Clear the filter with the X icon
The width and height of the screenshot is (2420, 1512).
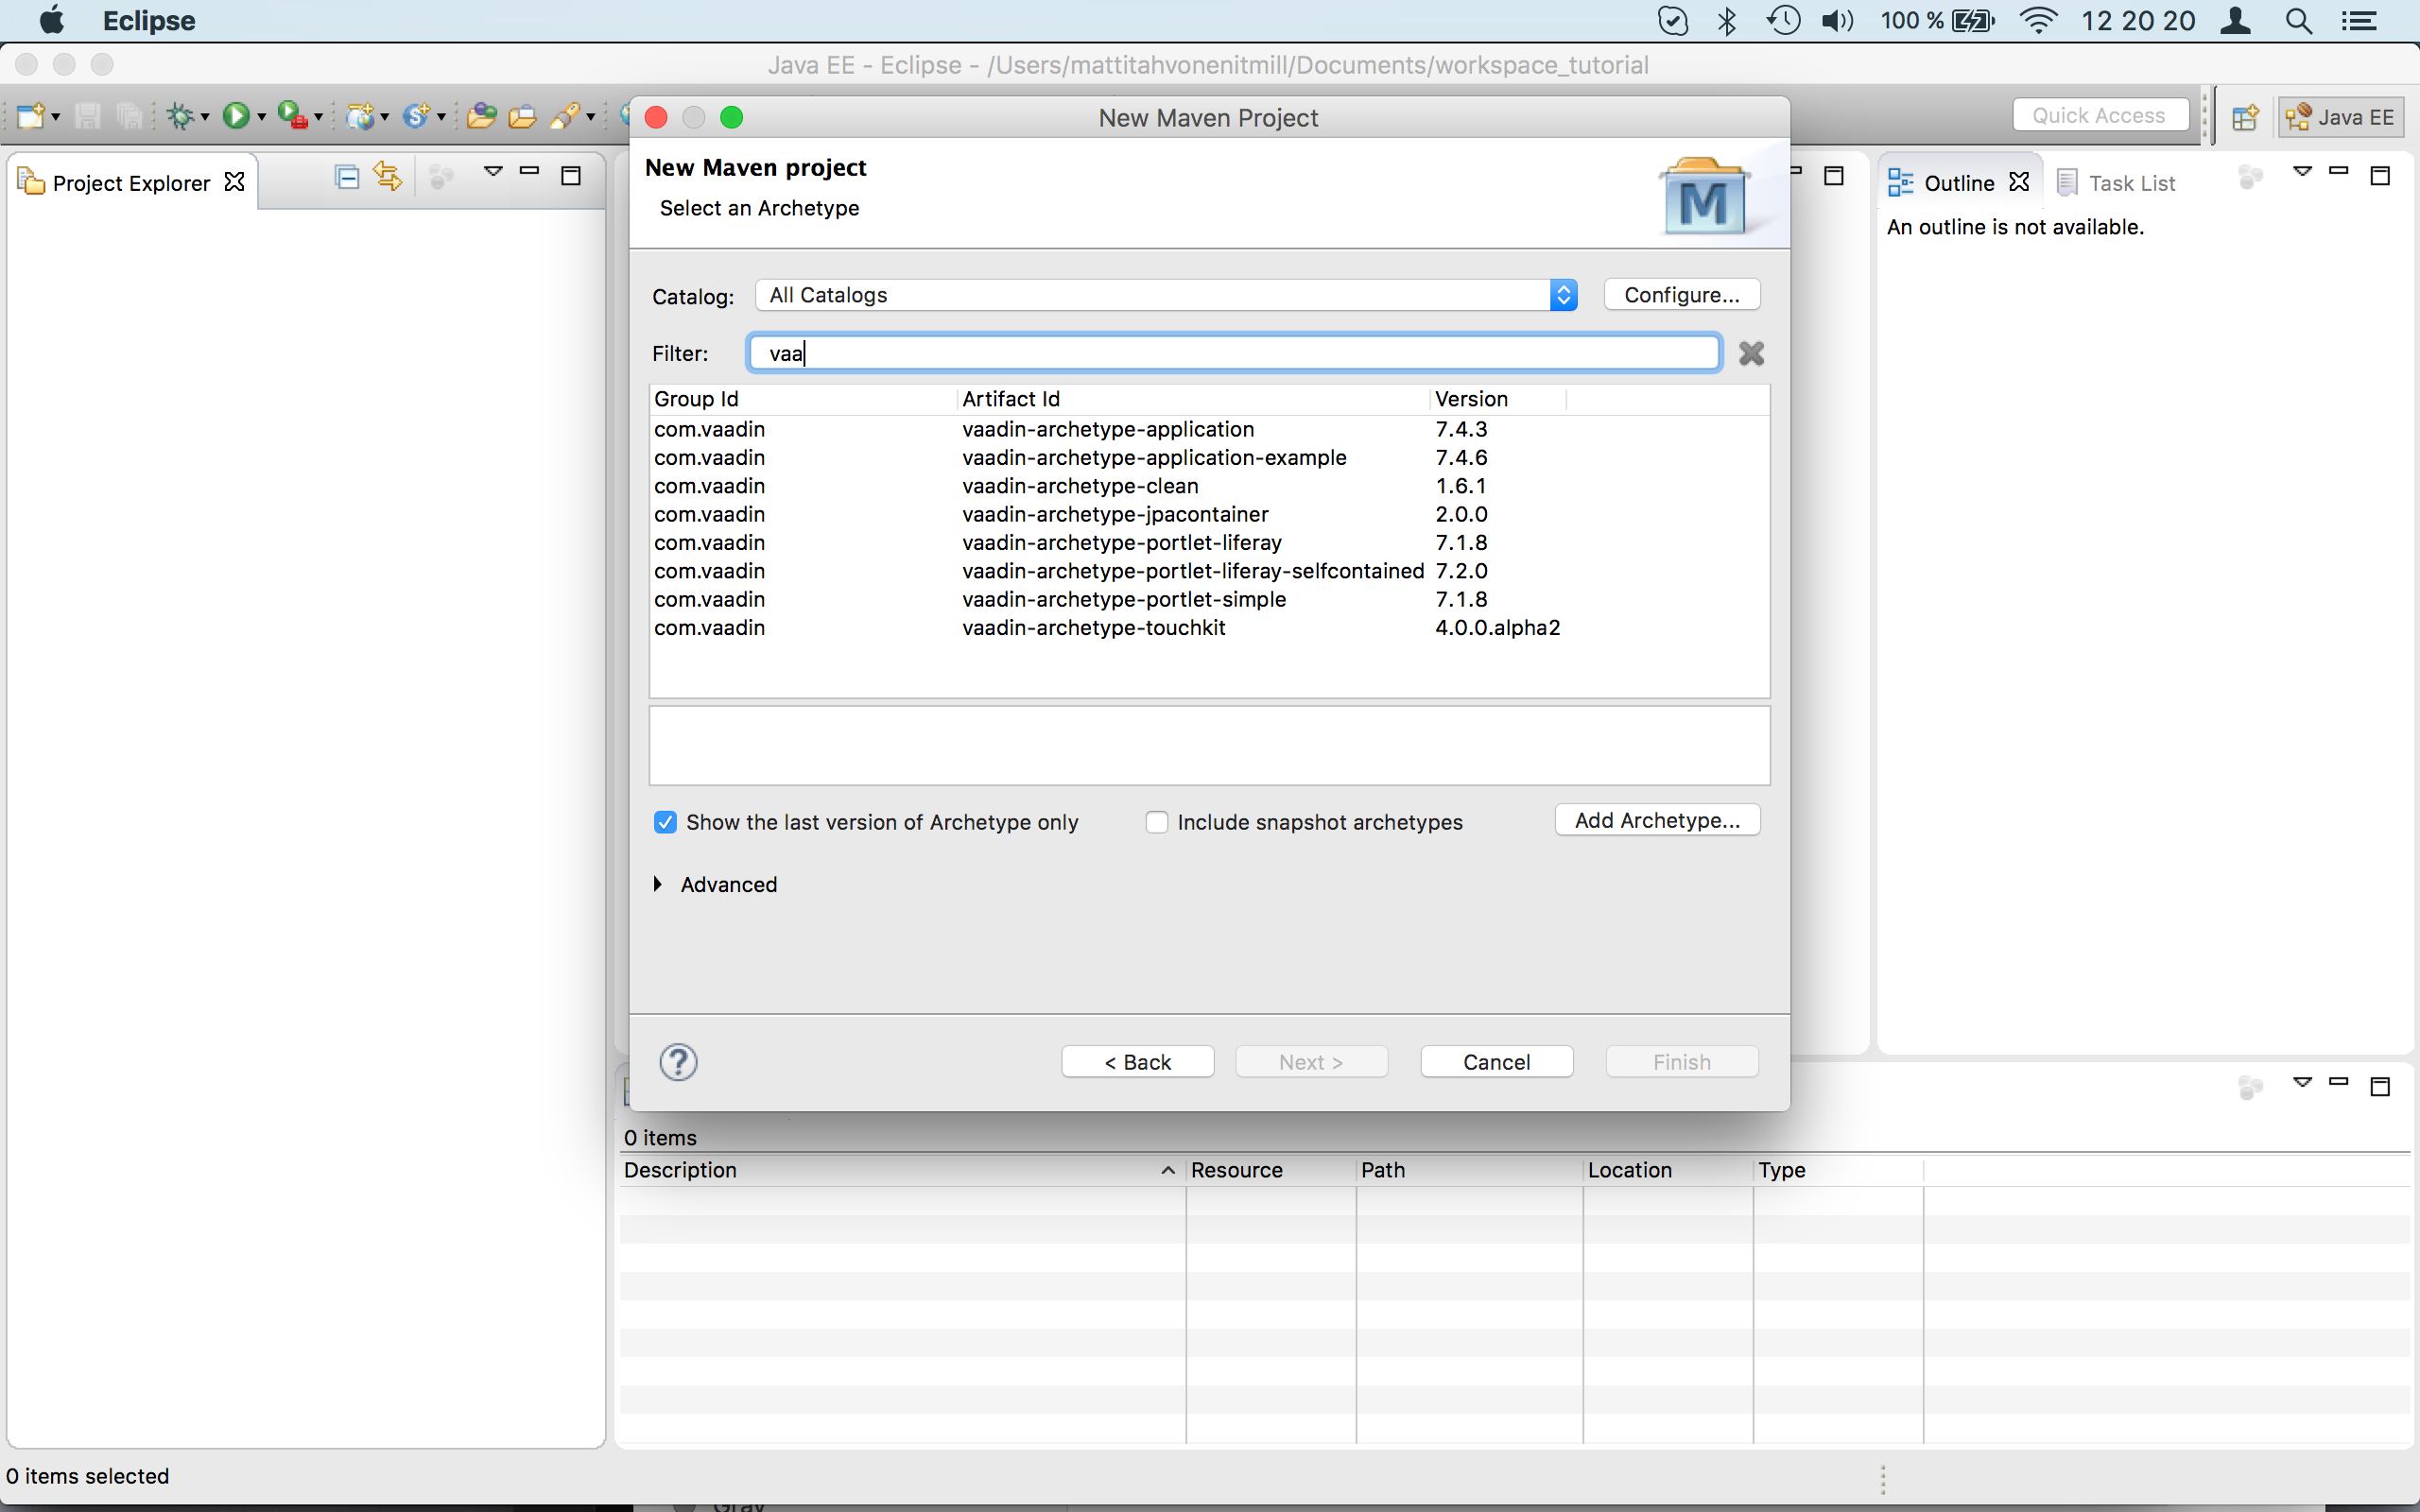coord(1751,353)
